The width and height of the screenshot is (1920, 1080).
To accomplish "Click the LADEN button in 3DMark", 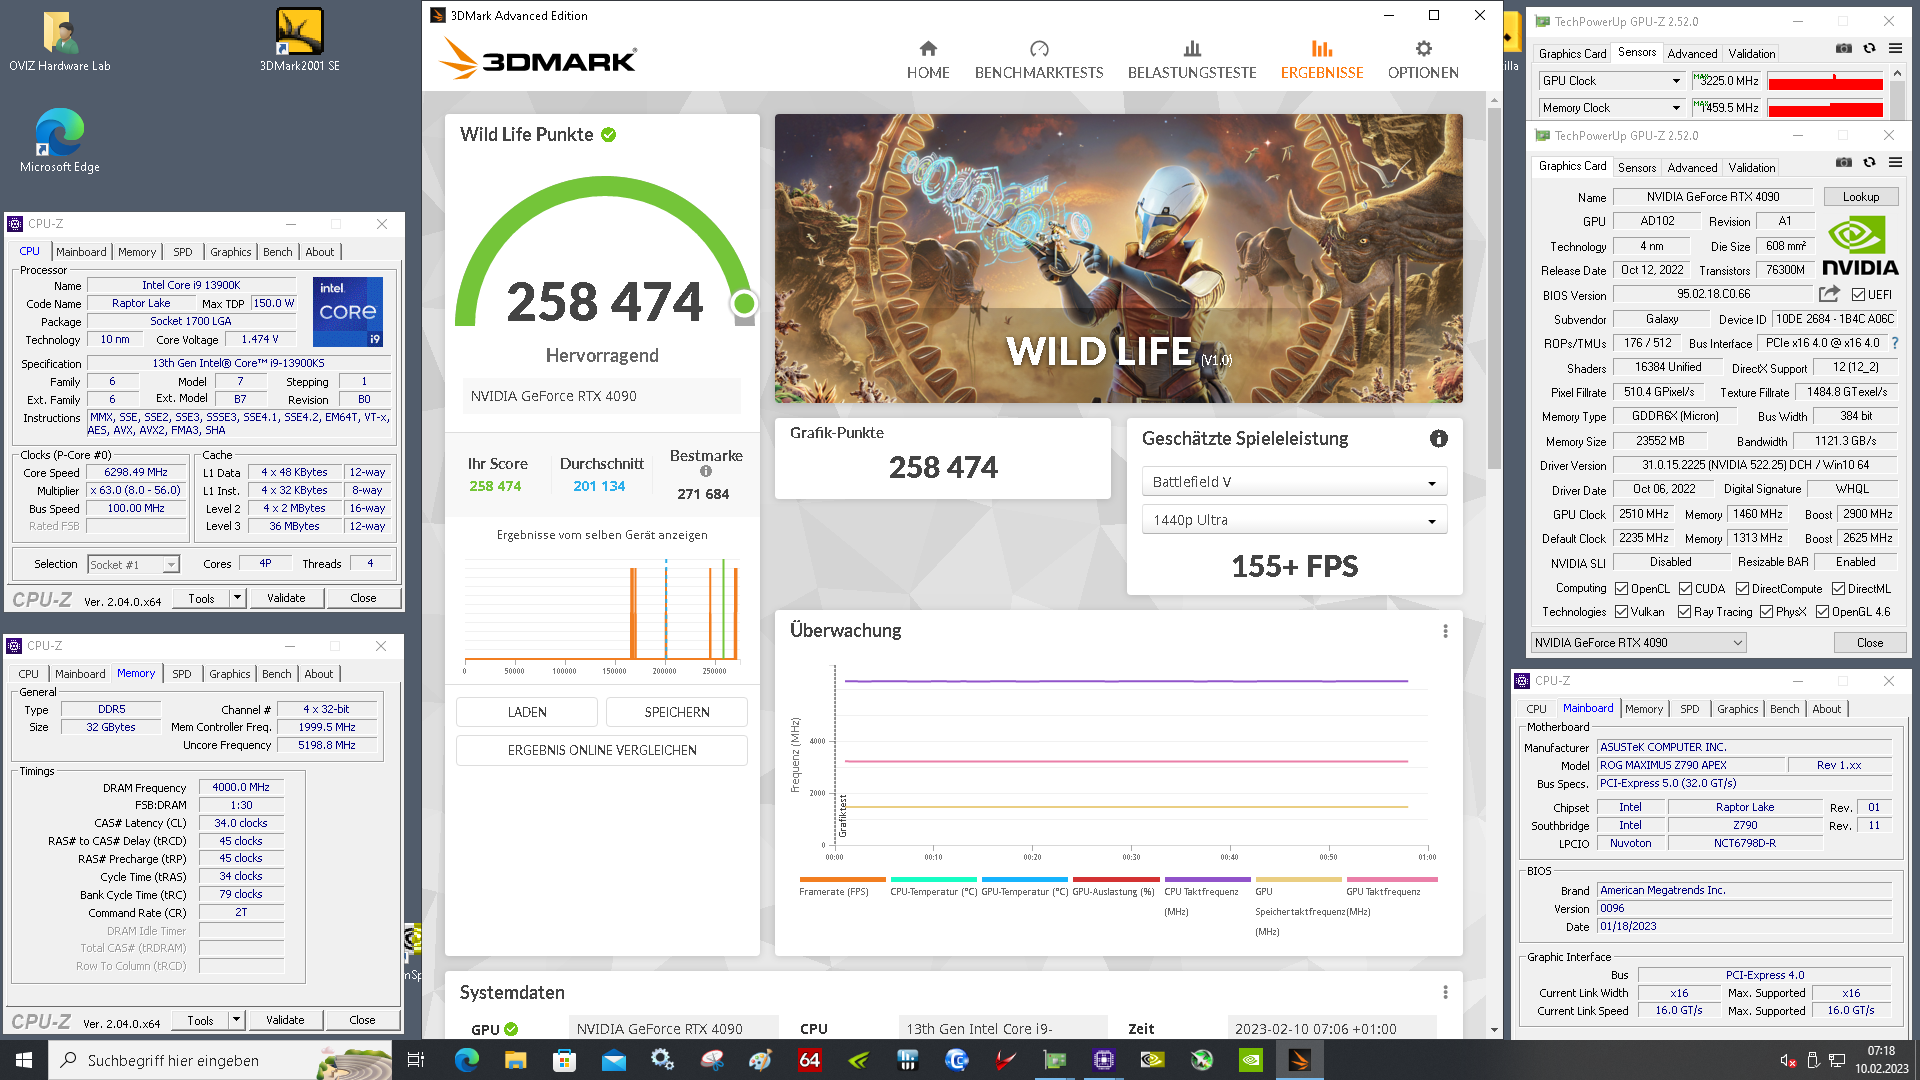I will (527, 712).
